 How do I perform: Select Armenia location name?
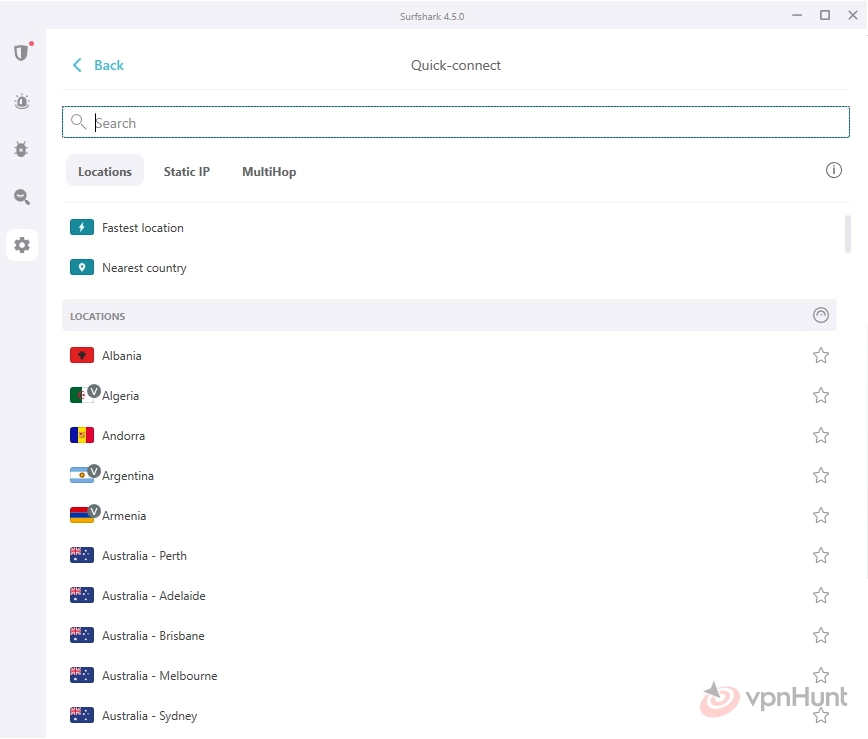click(x=124, y=516)
